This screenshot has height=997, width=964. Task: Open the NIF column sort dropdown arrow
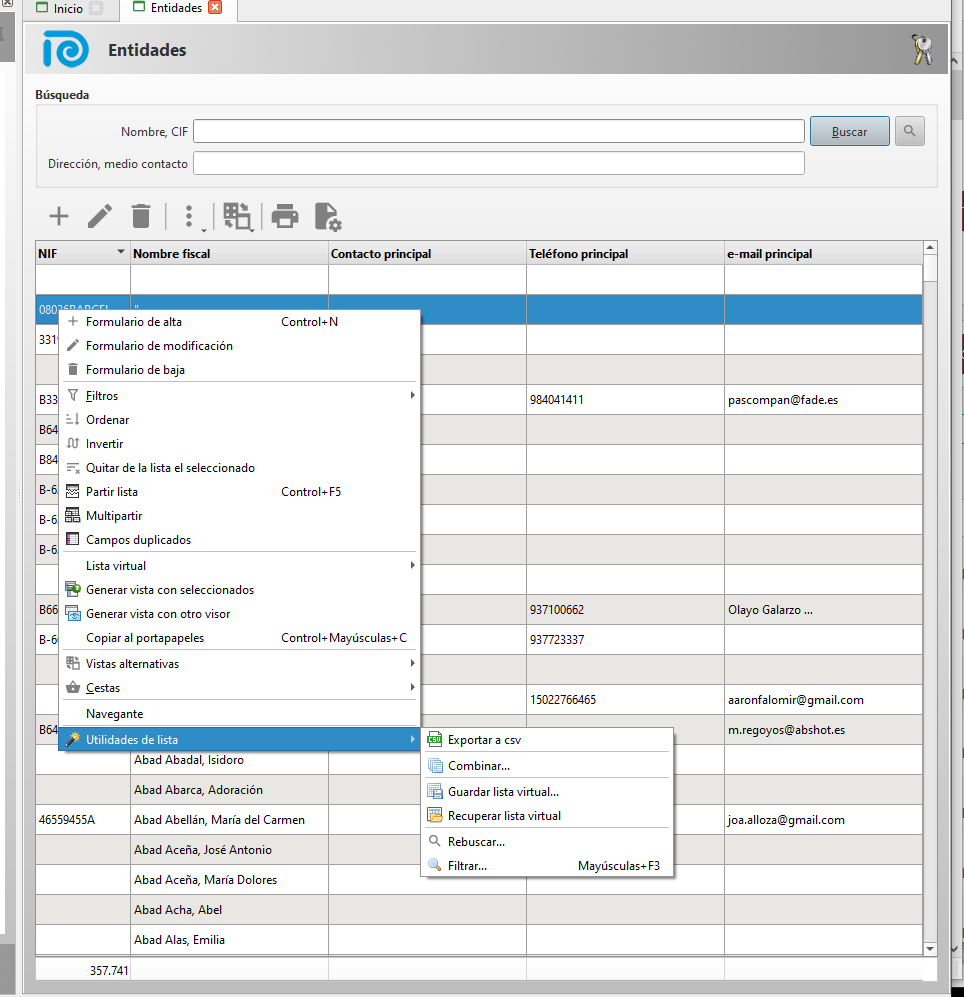point(121,253)
